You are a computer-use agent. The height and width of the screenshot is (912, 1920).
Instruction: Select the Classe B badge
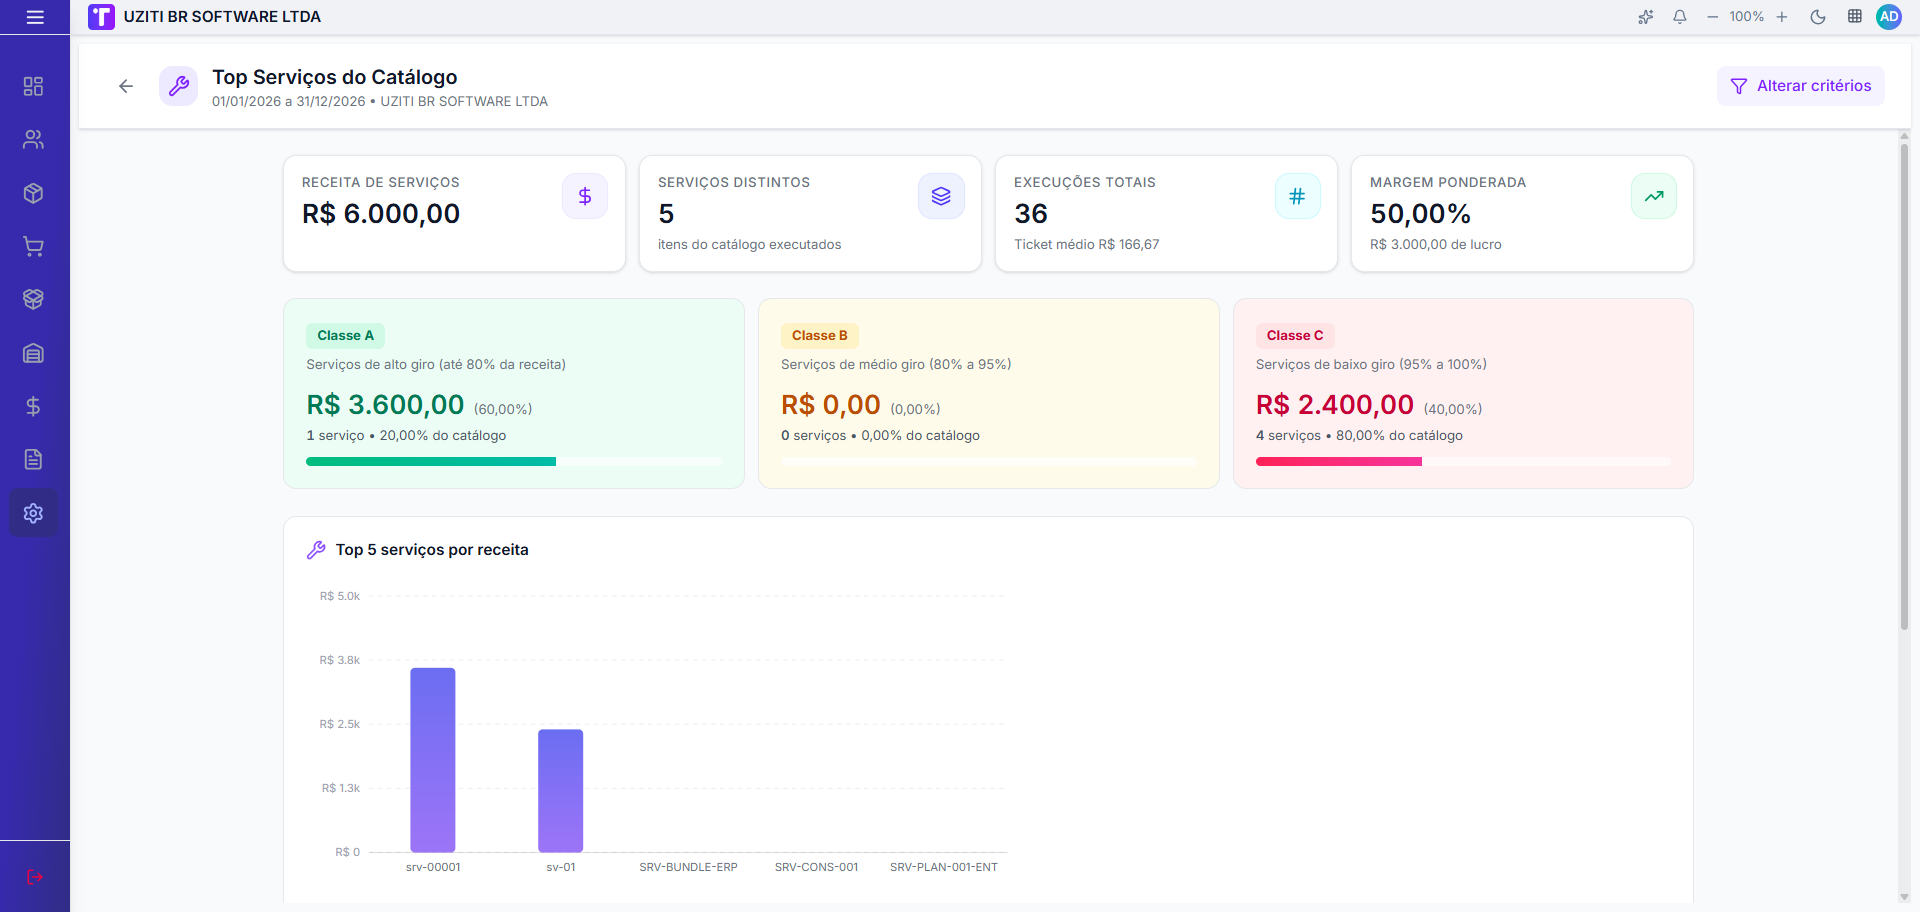[x=820, y=336]
